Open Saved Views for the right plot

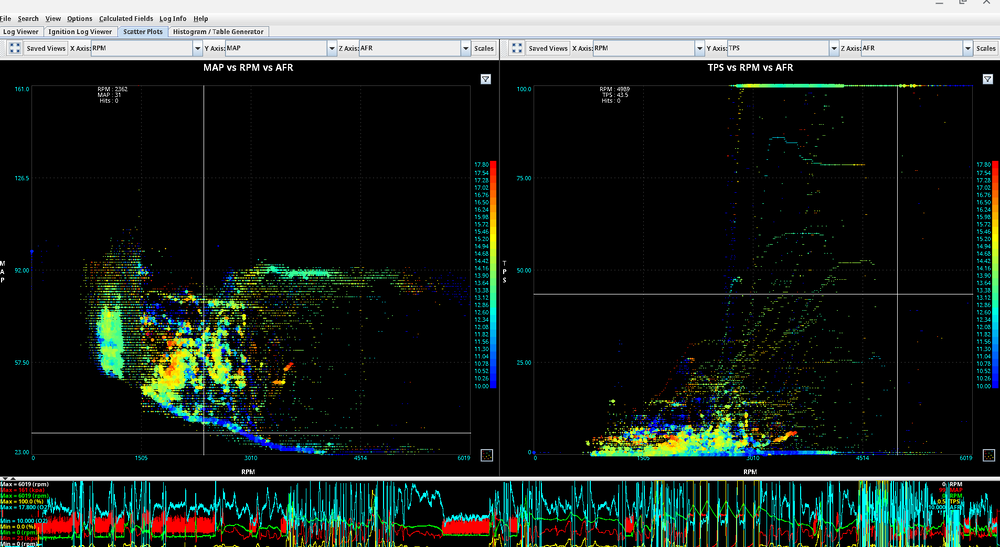(x=548, y=48)
